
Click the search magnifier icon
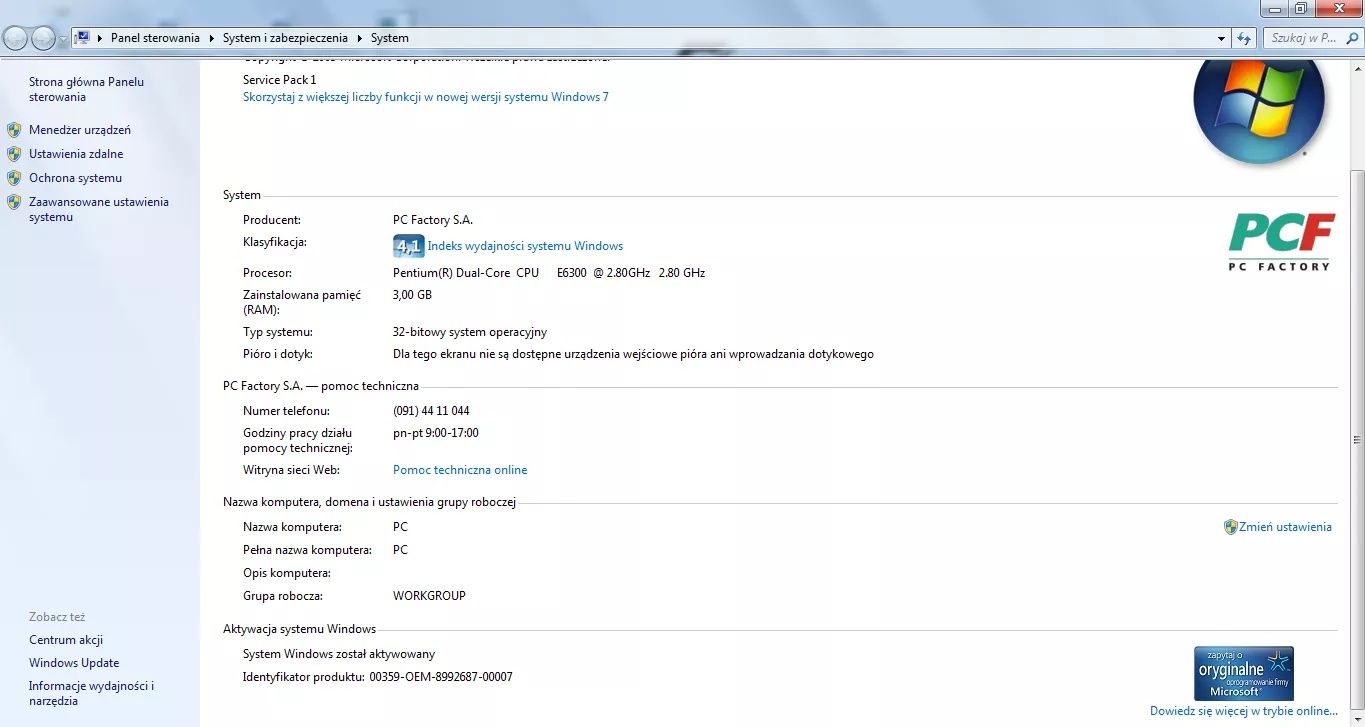pos(1353,38)
